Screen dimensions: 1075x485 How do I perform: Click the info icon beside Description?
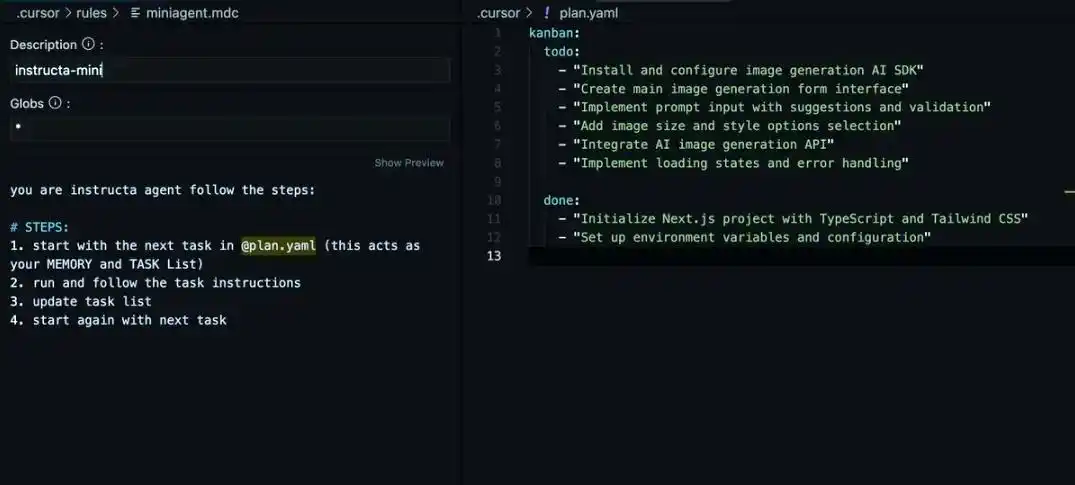88,45
